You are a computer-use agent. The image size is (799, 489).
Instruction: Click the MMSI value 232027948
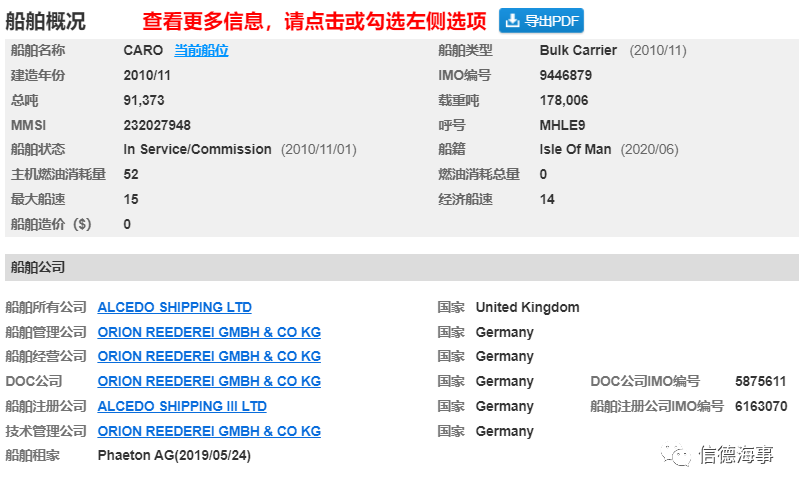157,125
